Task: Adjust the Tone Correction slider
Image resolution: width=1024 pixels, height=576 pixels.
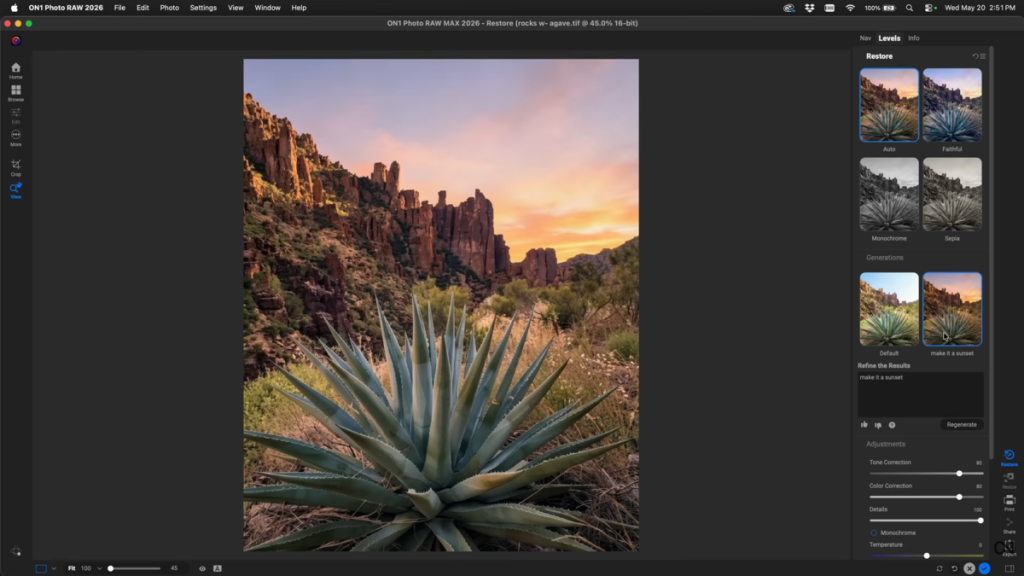Action: [x=926, y=473]
